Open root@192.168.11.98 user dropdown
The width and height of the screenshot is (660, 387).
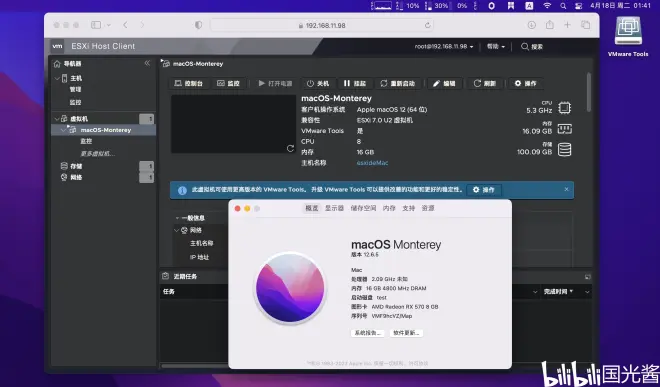coord(444,46)
